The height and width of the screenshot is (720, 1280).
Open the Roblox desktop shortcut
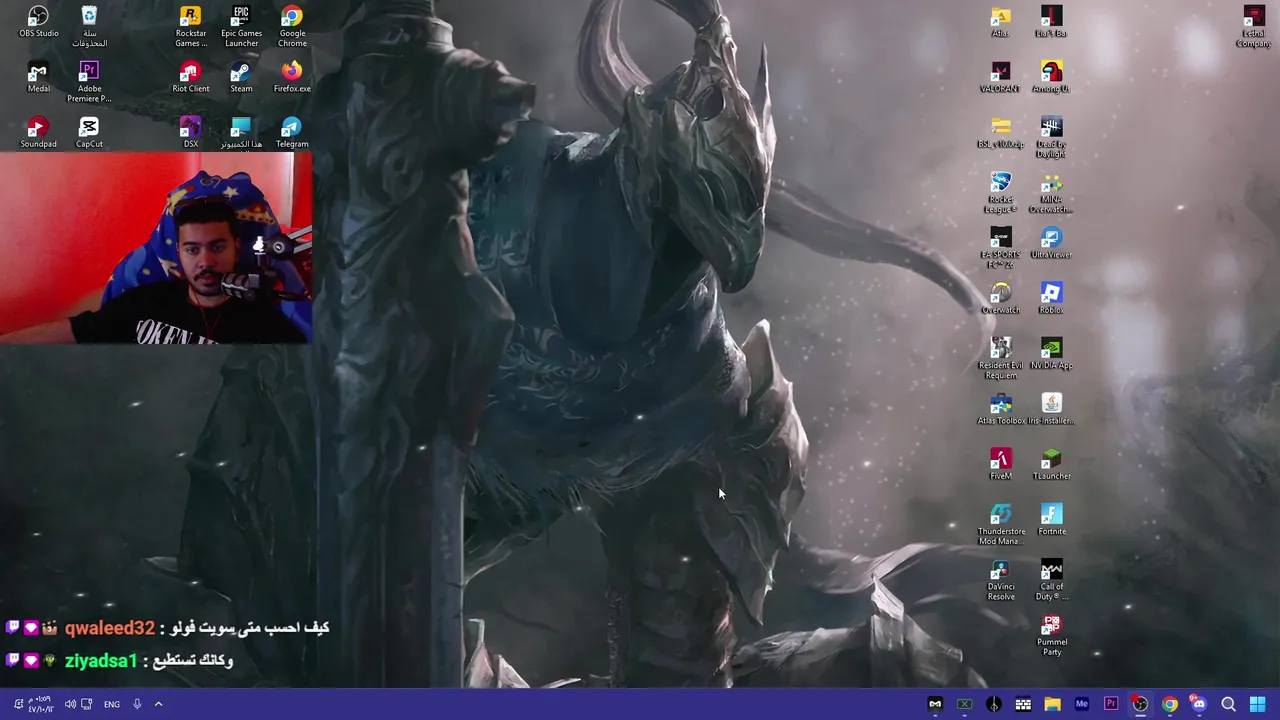(x=1051, y=298)
